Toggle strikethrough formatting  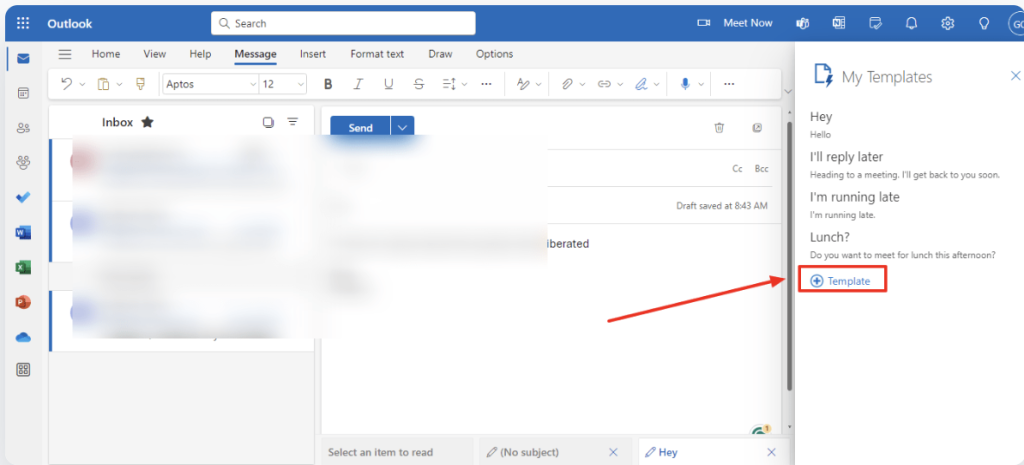[418, 85]
